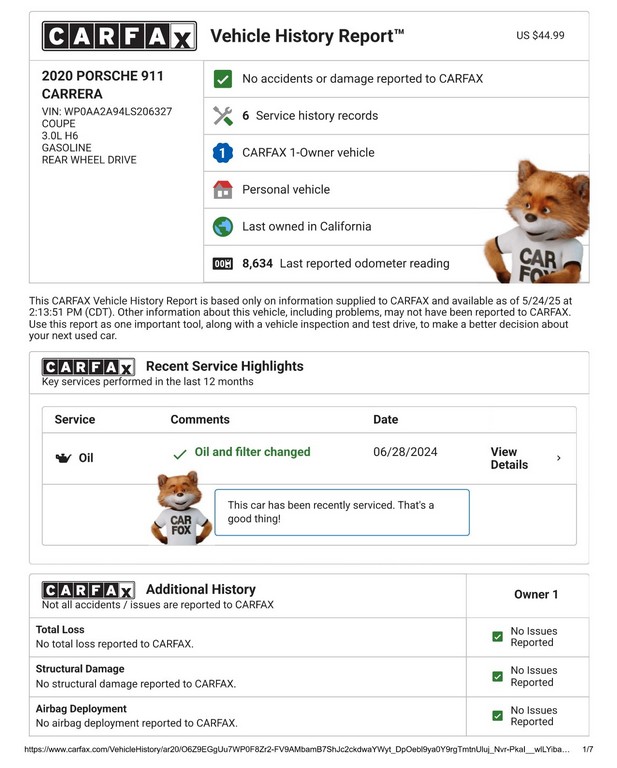Click the red house Personal vehicle icon
This screenshot has width=617, height=768.
click(223, 190)
